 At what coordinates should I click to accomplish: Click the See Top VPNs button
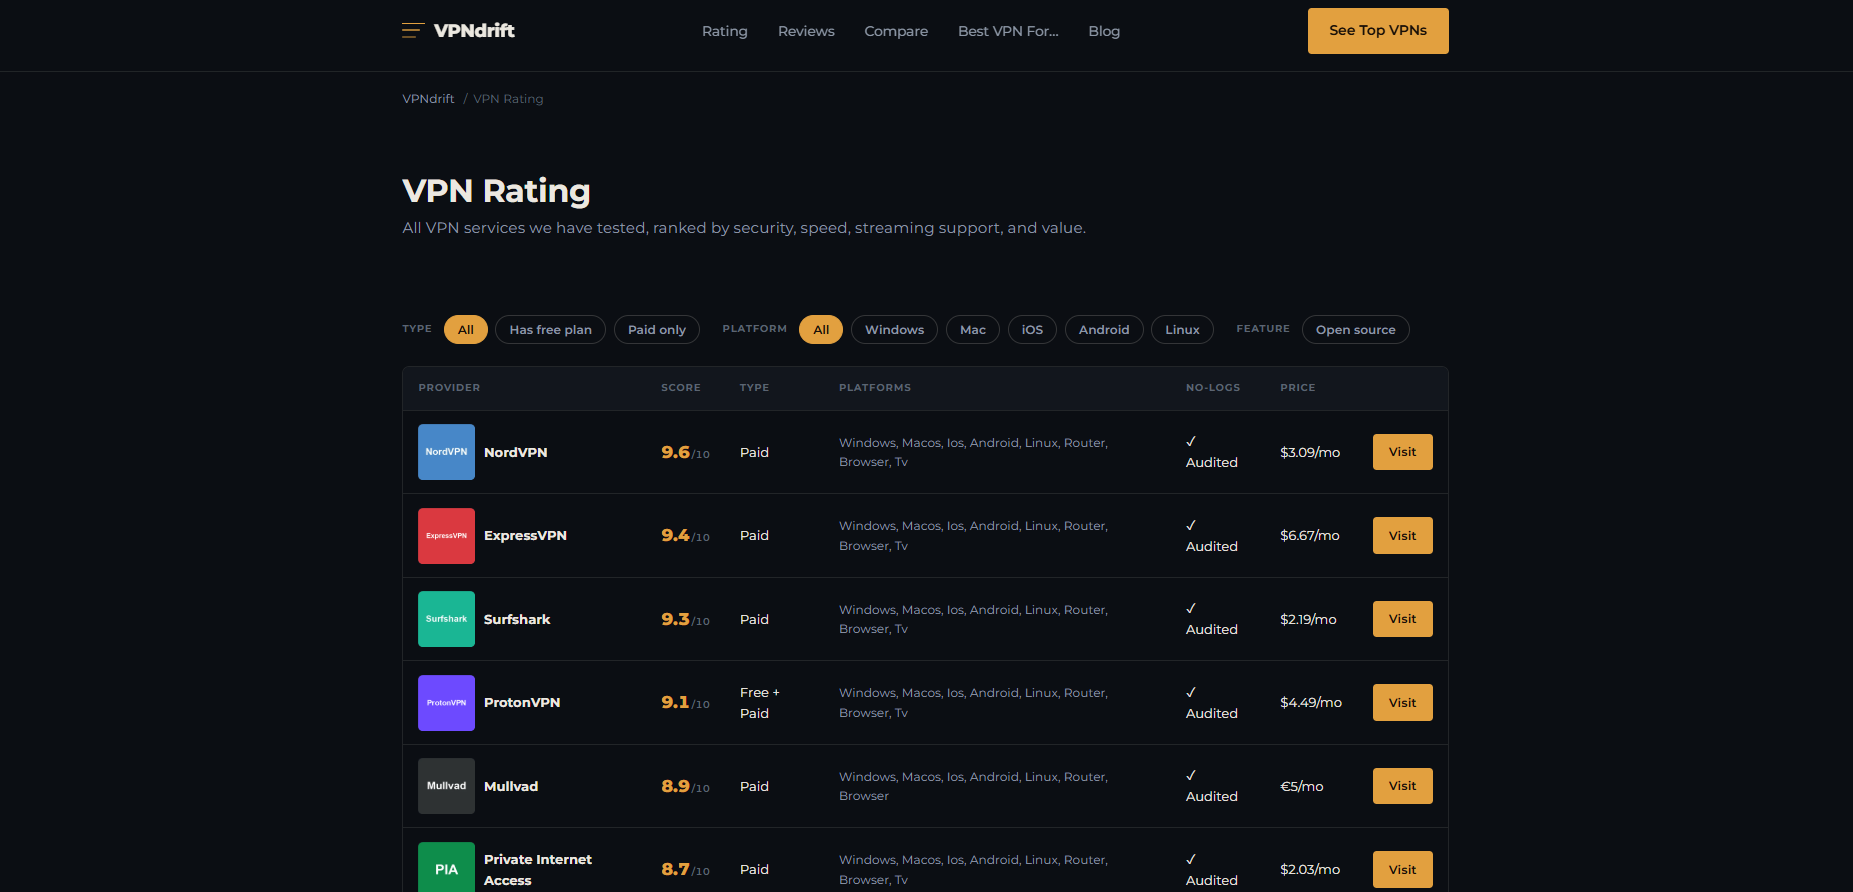click(x=1378, y=31)
